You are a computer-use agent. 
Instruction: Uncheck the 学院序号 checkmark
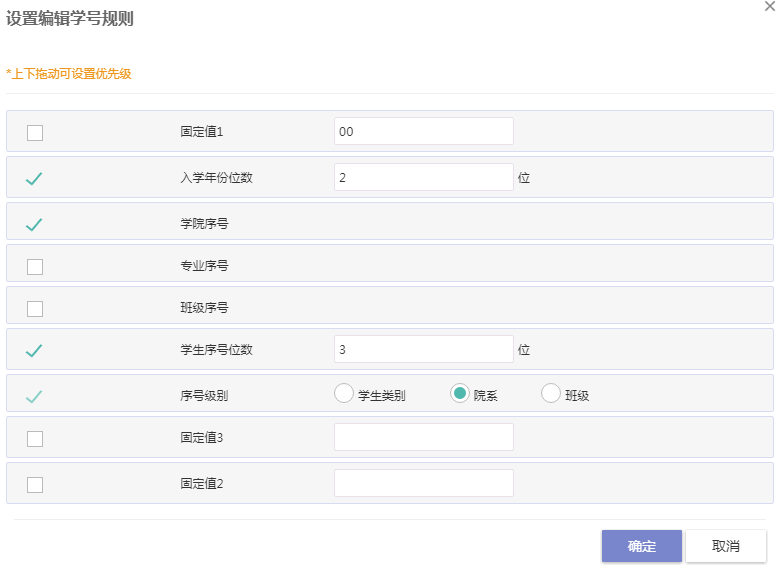pos(34,224)
